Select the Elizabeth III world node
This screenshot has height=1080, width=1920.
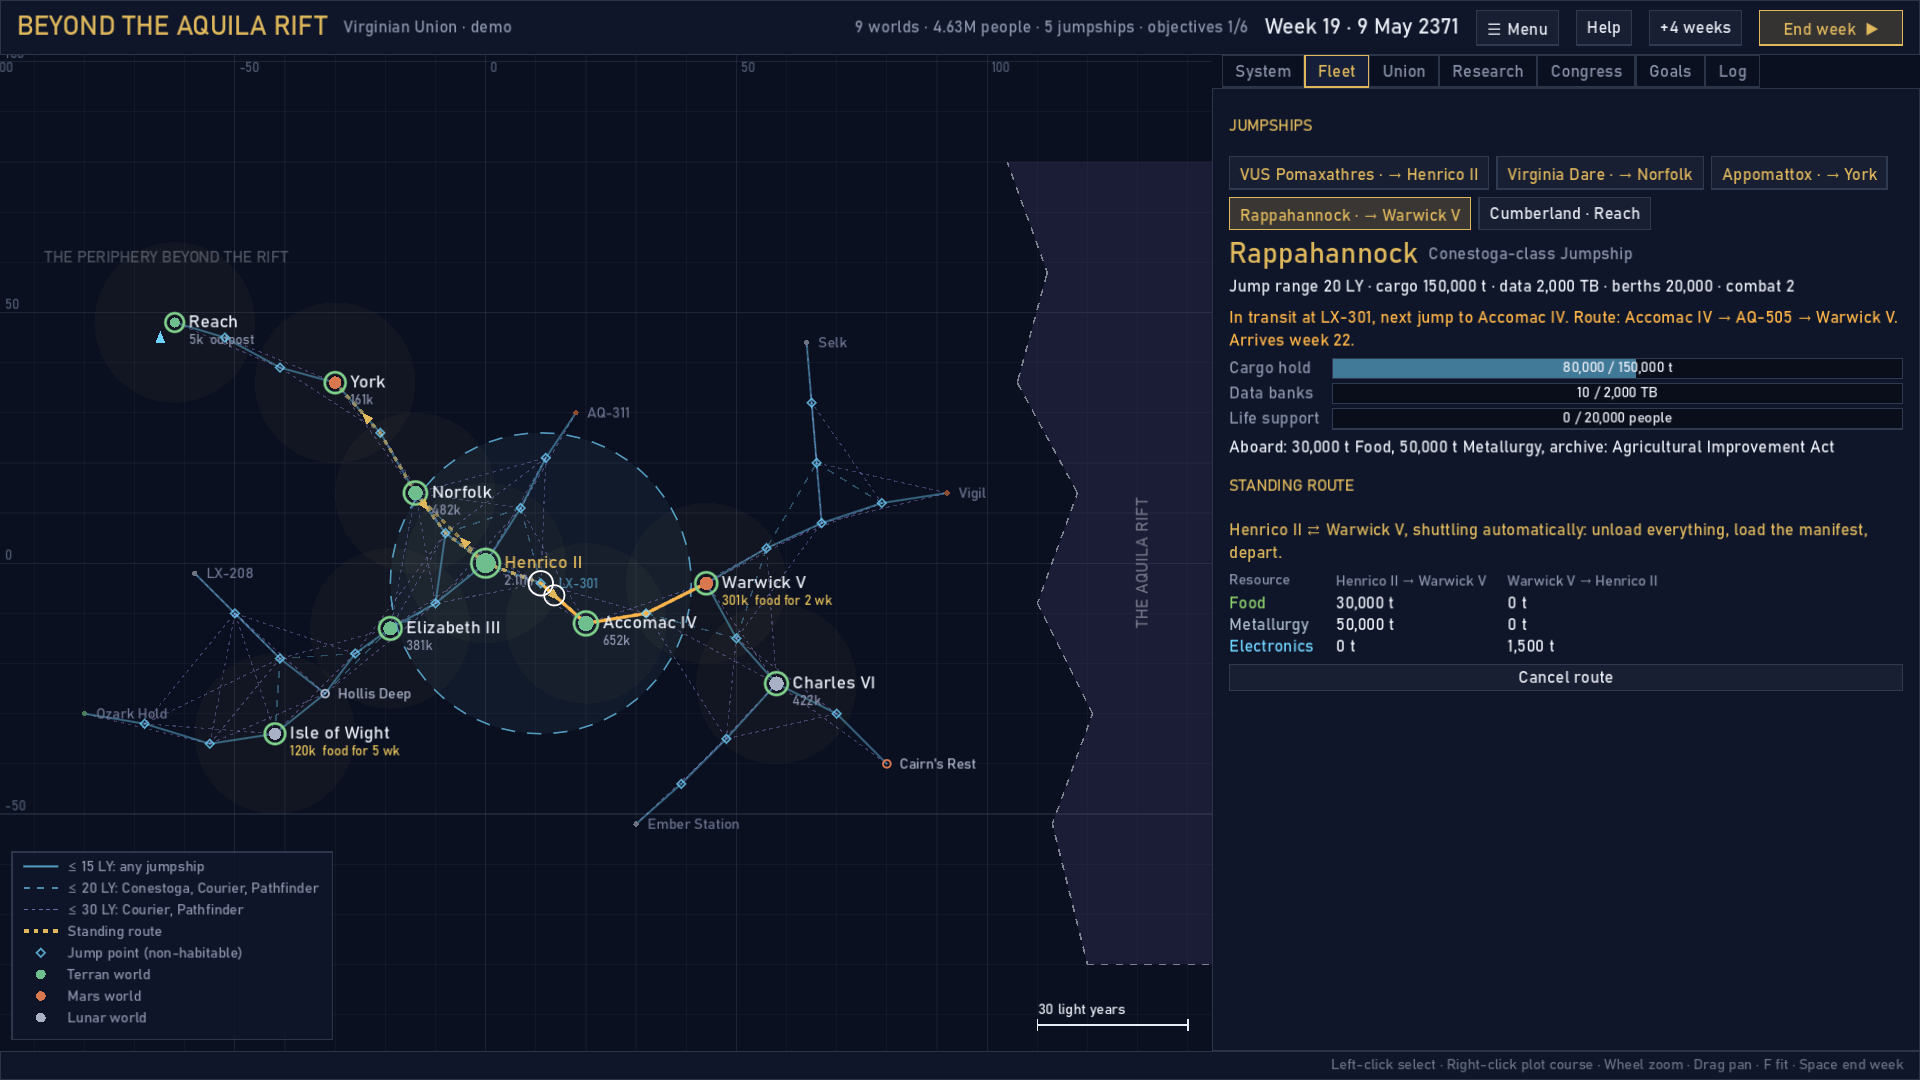click(390, 628)
